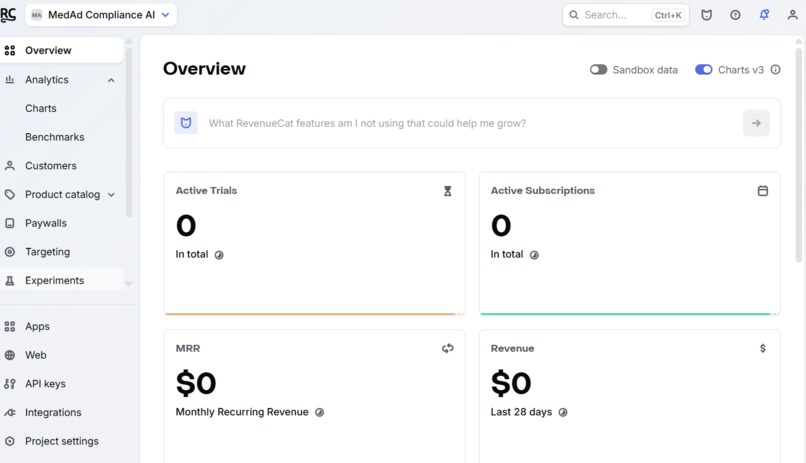Click the Apps grid icon

10,327
